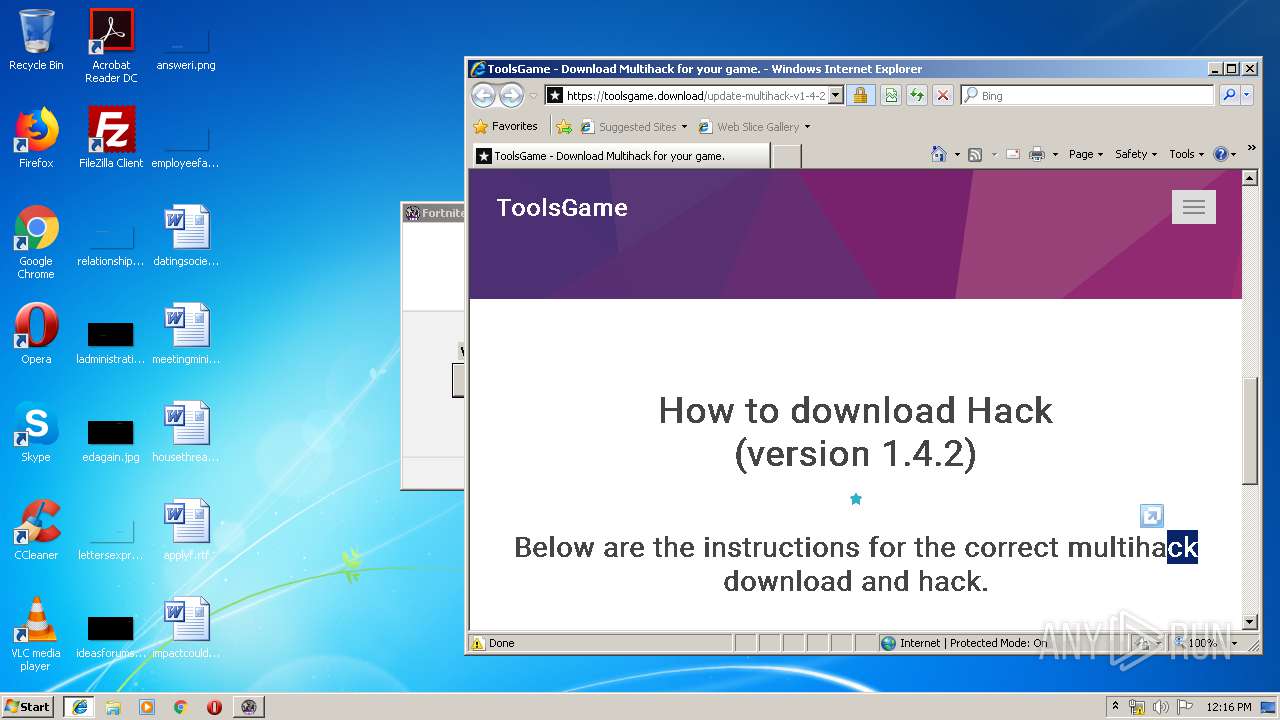The width and height of the screenshot is (1280, 720).
Task: Launch Acrobat Reader DC shortcut
Action: pyautogui.click(x=111, y=46)
